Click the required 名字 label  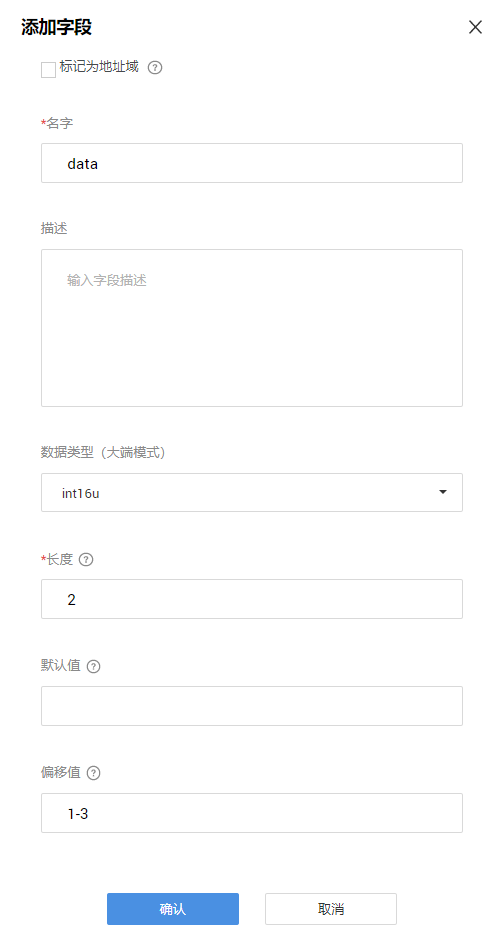(x=57, y=123)
